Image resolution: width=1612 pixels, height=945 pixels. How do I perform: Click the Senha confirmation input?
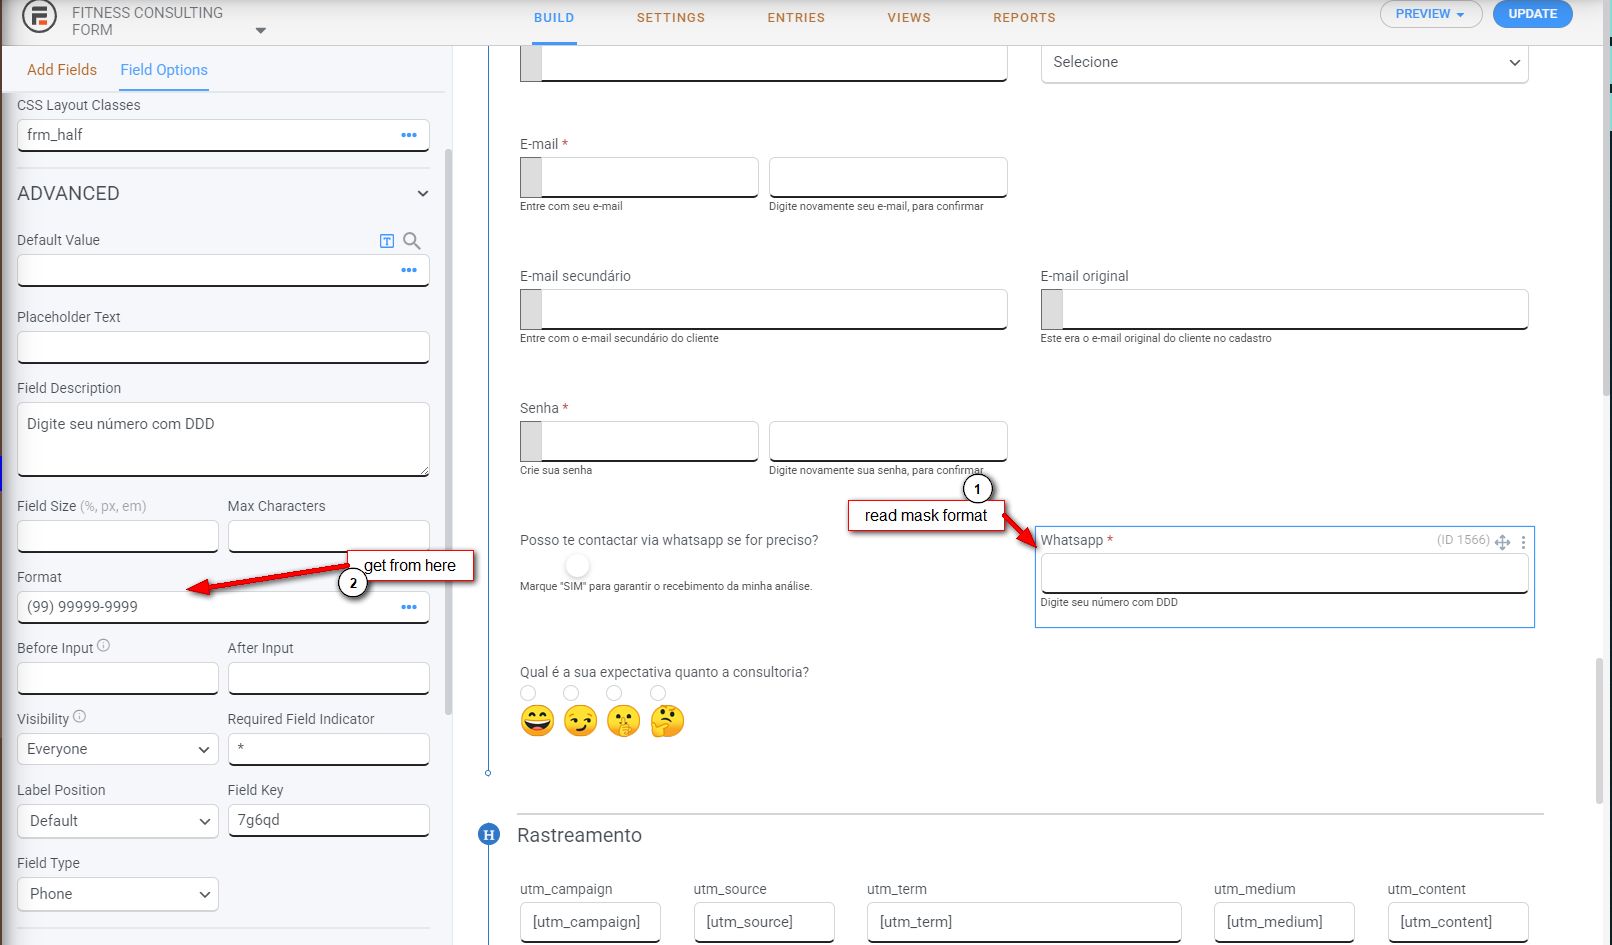point(888,441)
